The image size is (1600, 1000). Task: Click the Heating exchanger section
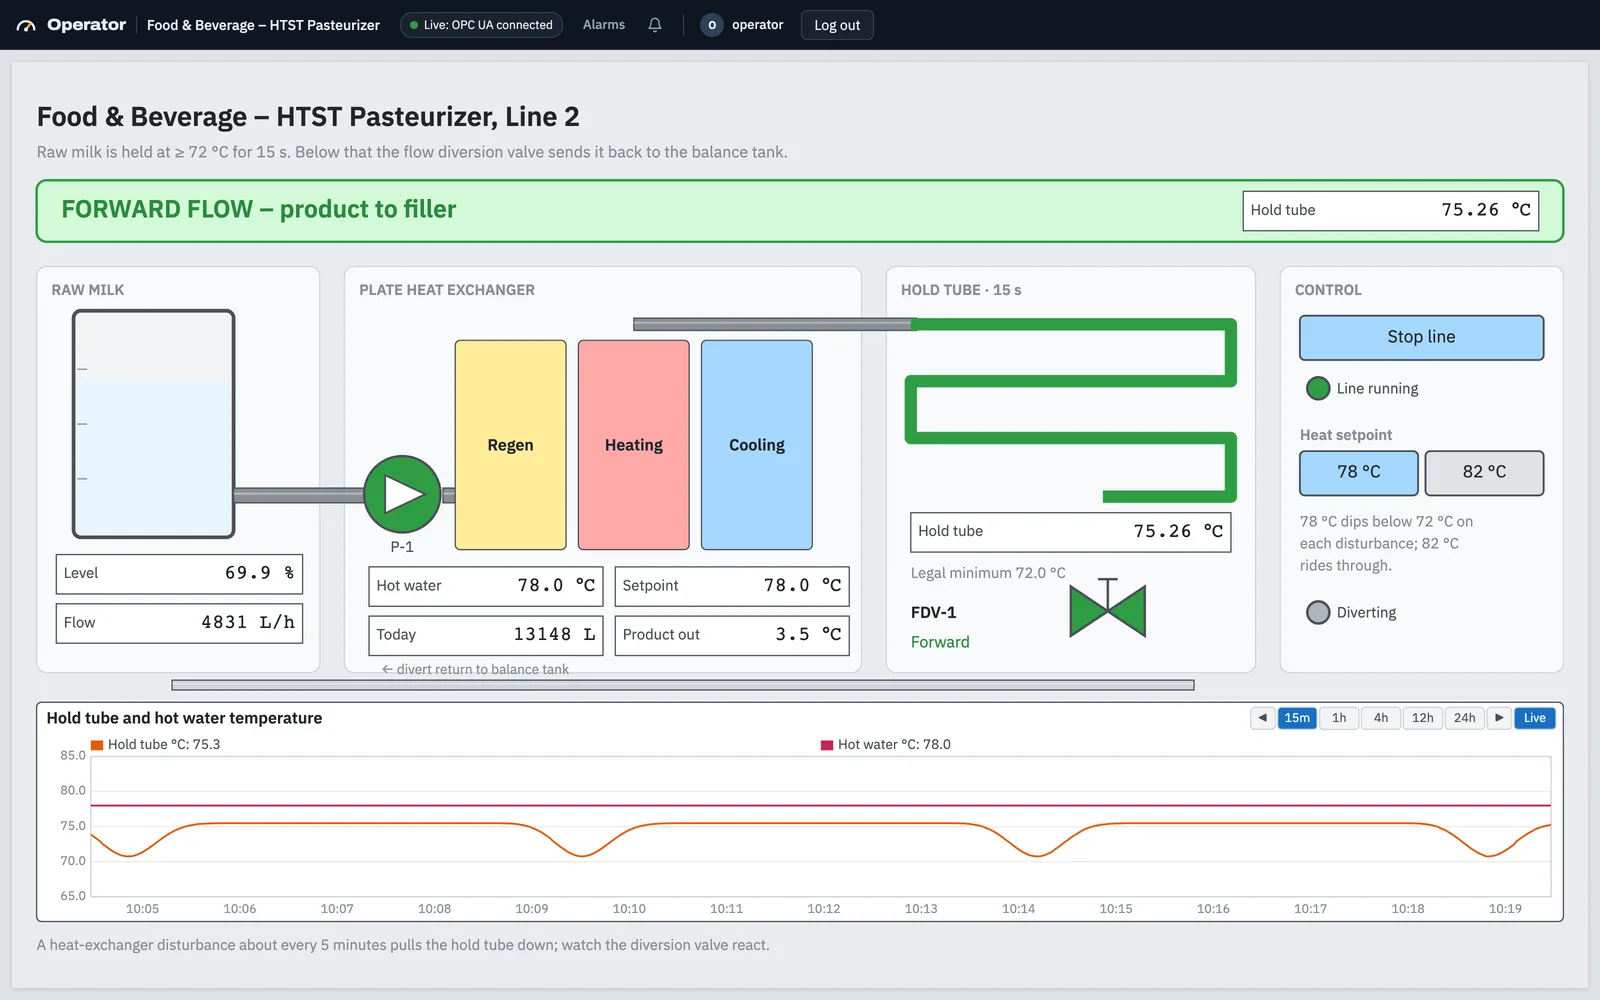point(634,445)
